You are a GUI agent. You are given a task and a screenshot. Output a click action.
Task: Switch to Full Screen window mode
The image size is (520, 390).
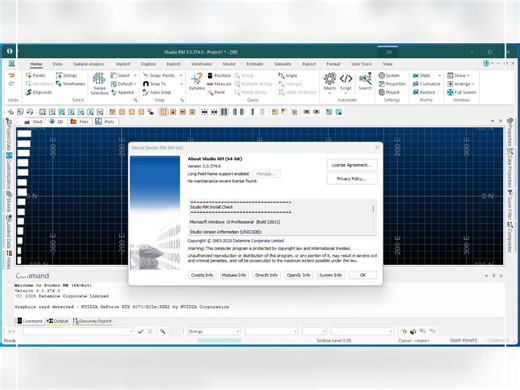[462, 92]
